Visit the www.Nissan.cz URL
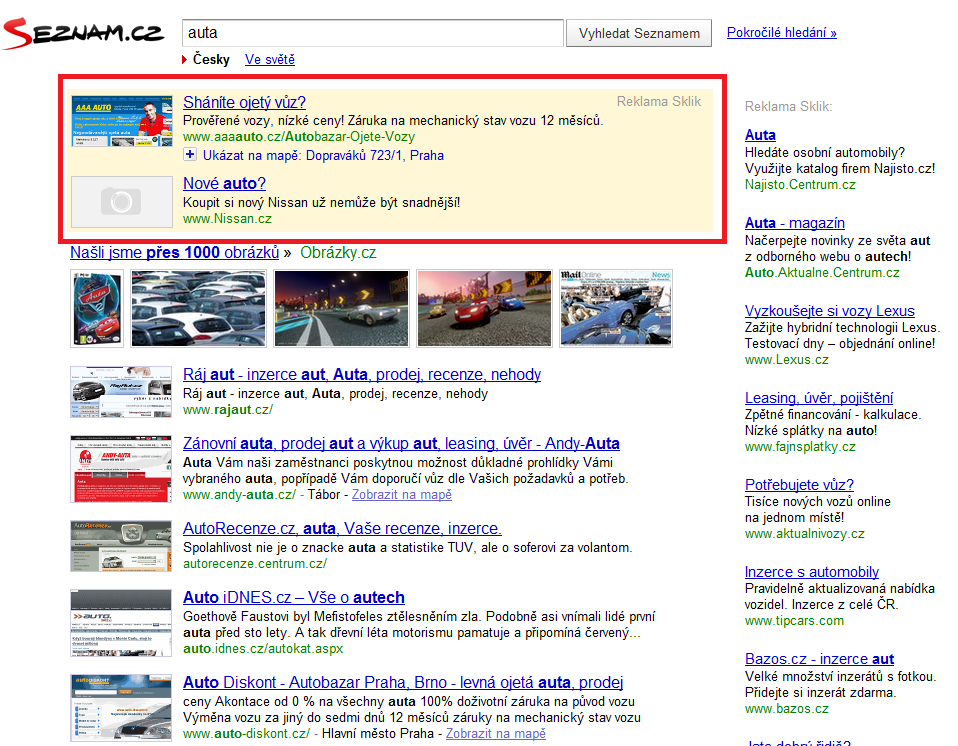 (227, 219)
